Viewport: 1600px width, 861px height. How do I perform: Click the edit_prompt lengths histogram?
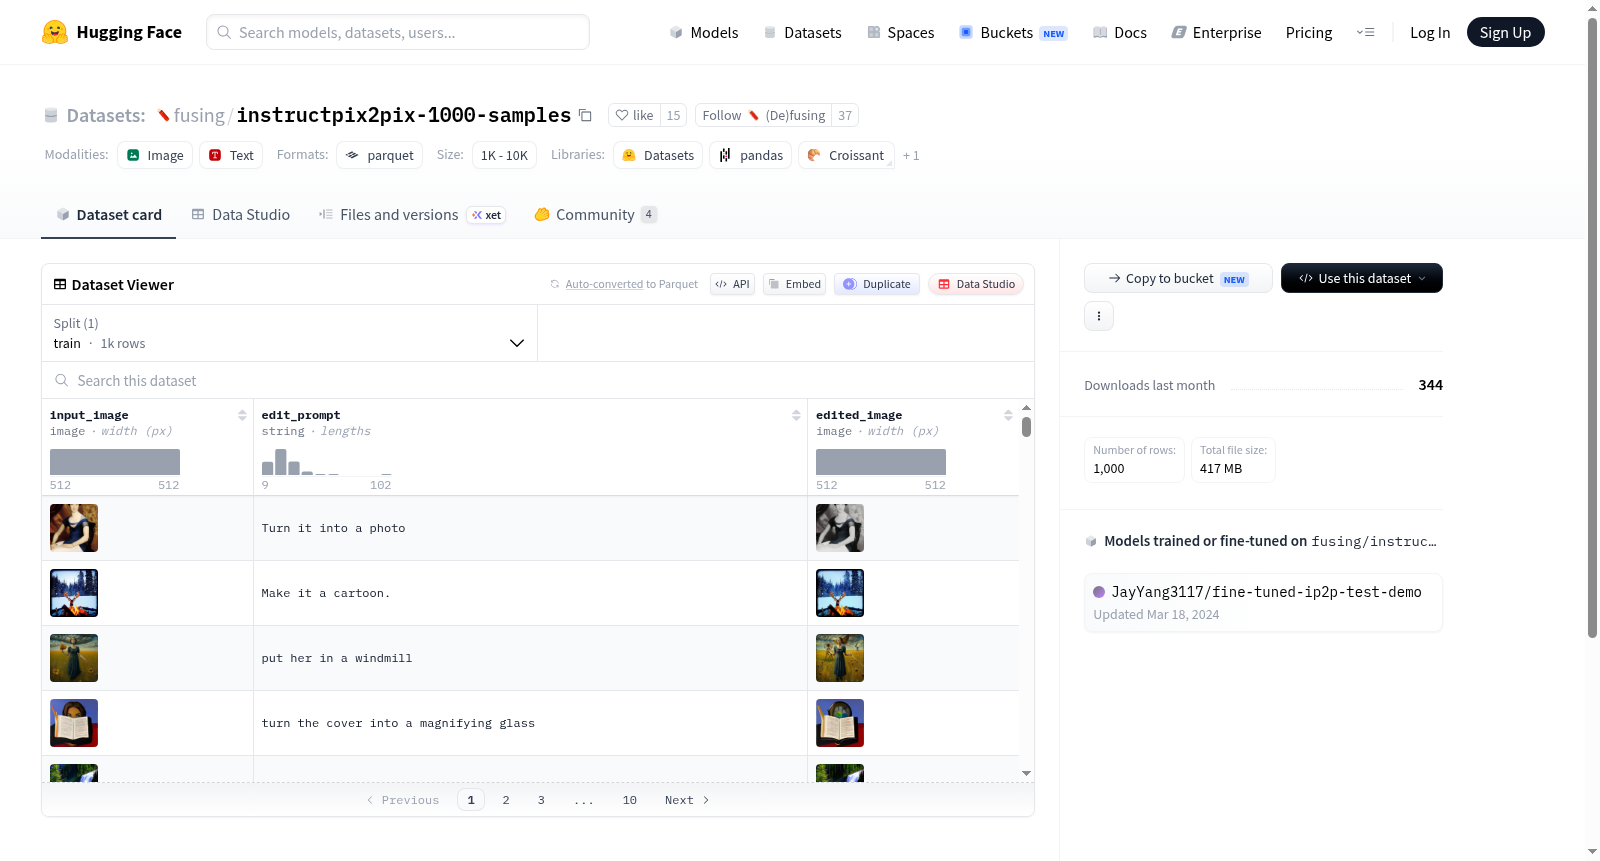[326, 462]
